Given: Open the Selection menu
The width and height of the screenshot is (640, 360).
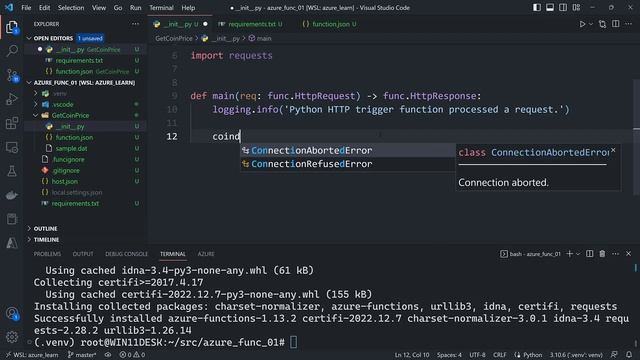Looking at the screenshot, I should [x=71, y=8].
